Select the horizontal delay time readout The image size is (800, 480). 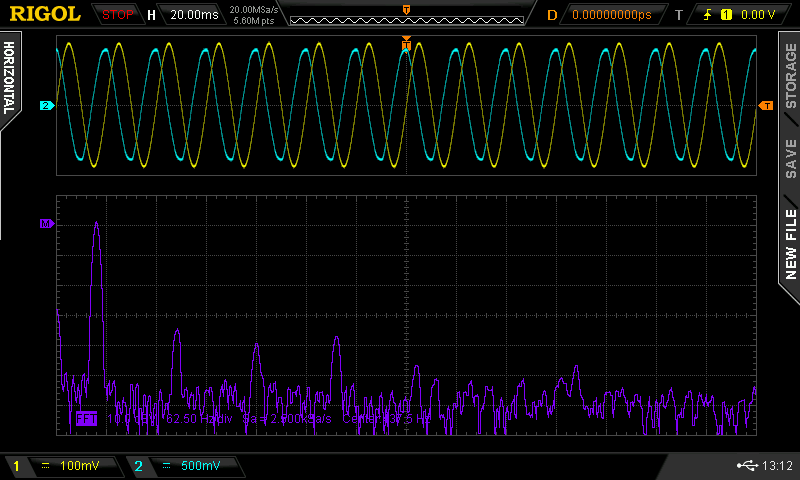(x=610, y=15)
